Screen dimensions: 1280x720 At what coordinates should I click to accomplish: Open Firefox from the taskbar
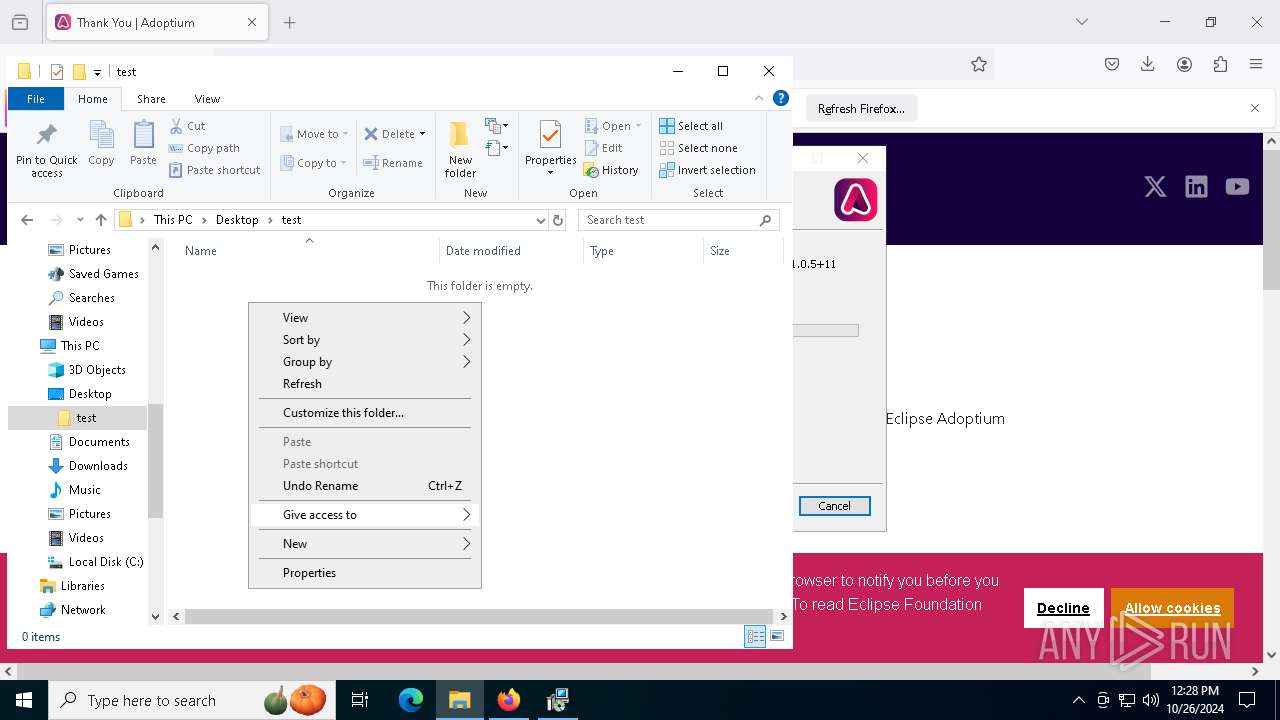pos(509,700)
